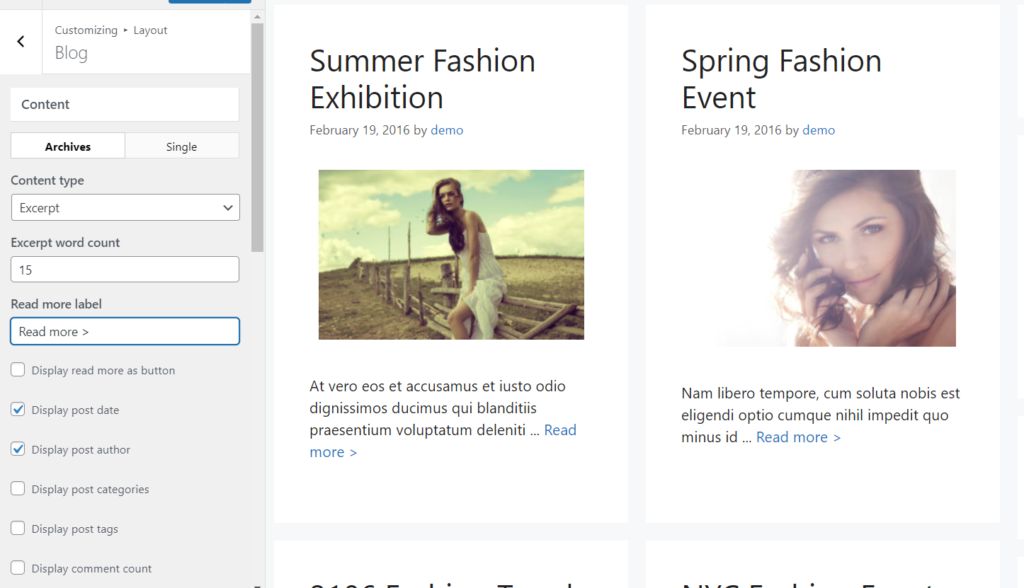Uncheck Display post date
This screenshot has height=588, width=1024.
click(x=18, y=410)
